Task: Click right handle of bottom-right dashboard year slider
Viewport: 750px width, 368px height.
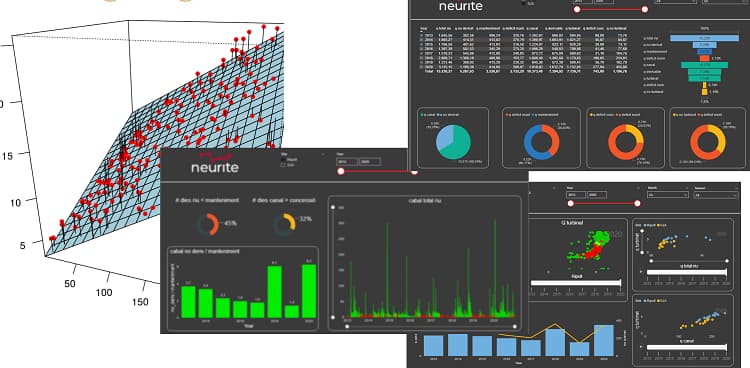Action: 637,203
